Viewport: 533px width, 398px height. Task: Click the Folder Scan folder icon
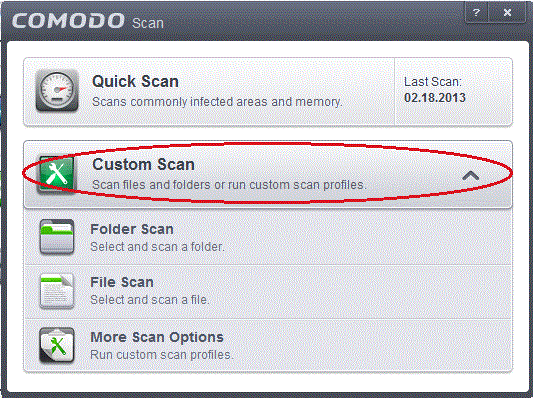(57, 237)
